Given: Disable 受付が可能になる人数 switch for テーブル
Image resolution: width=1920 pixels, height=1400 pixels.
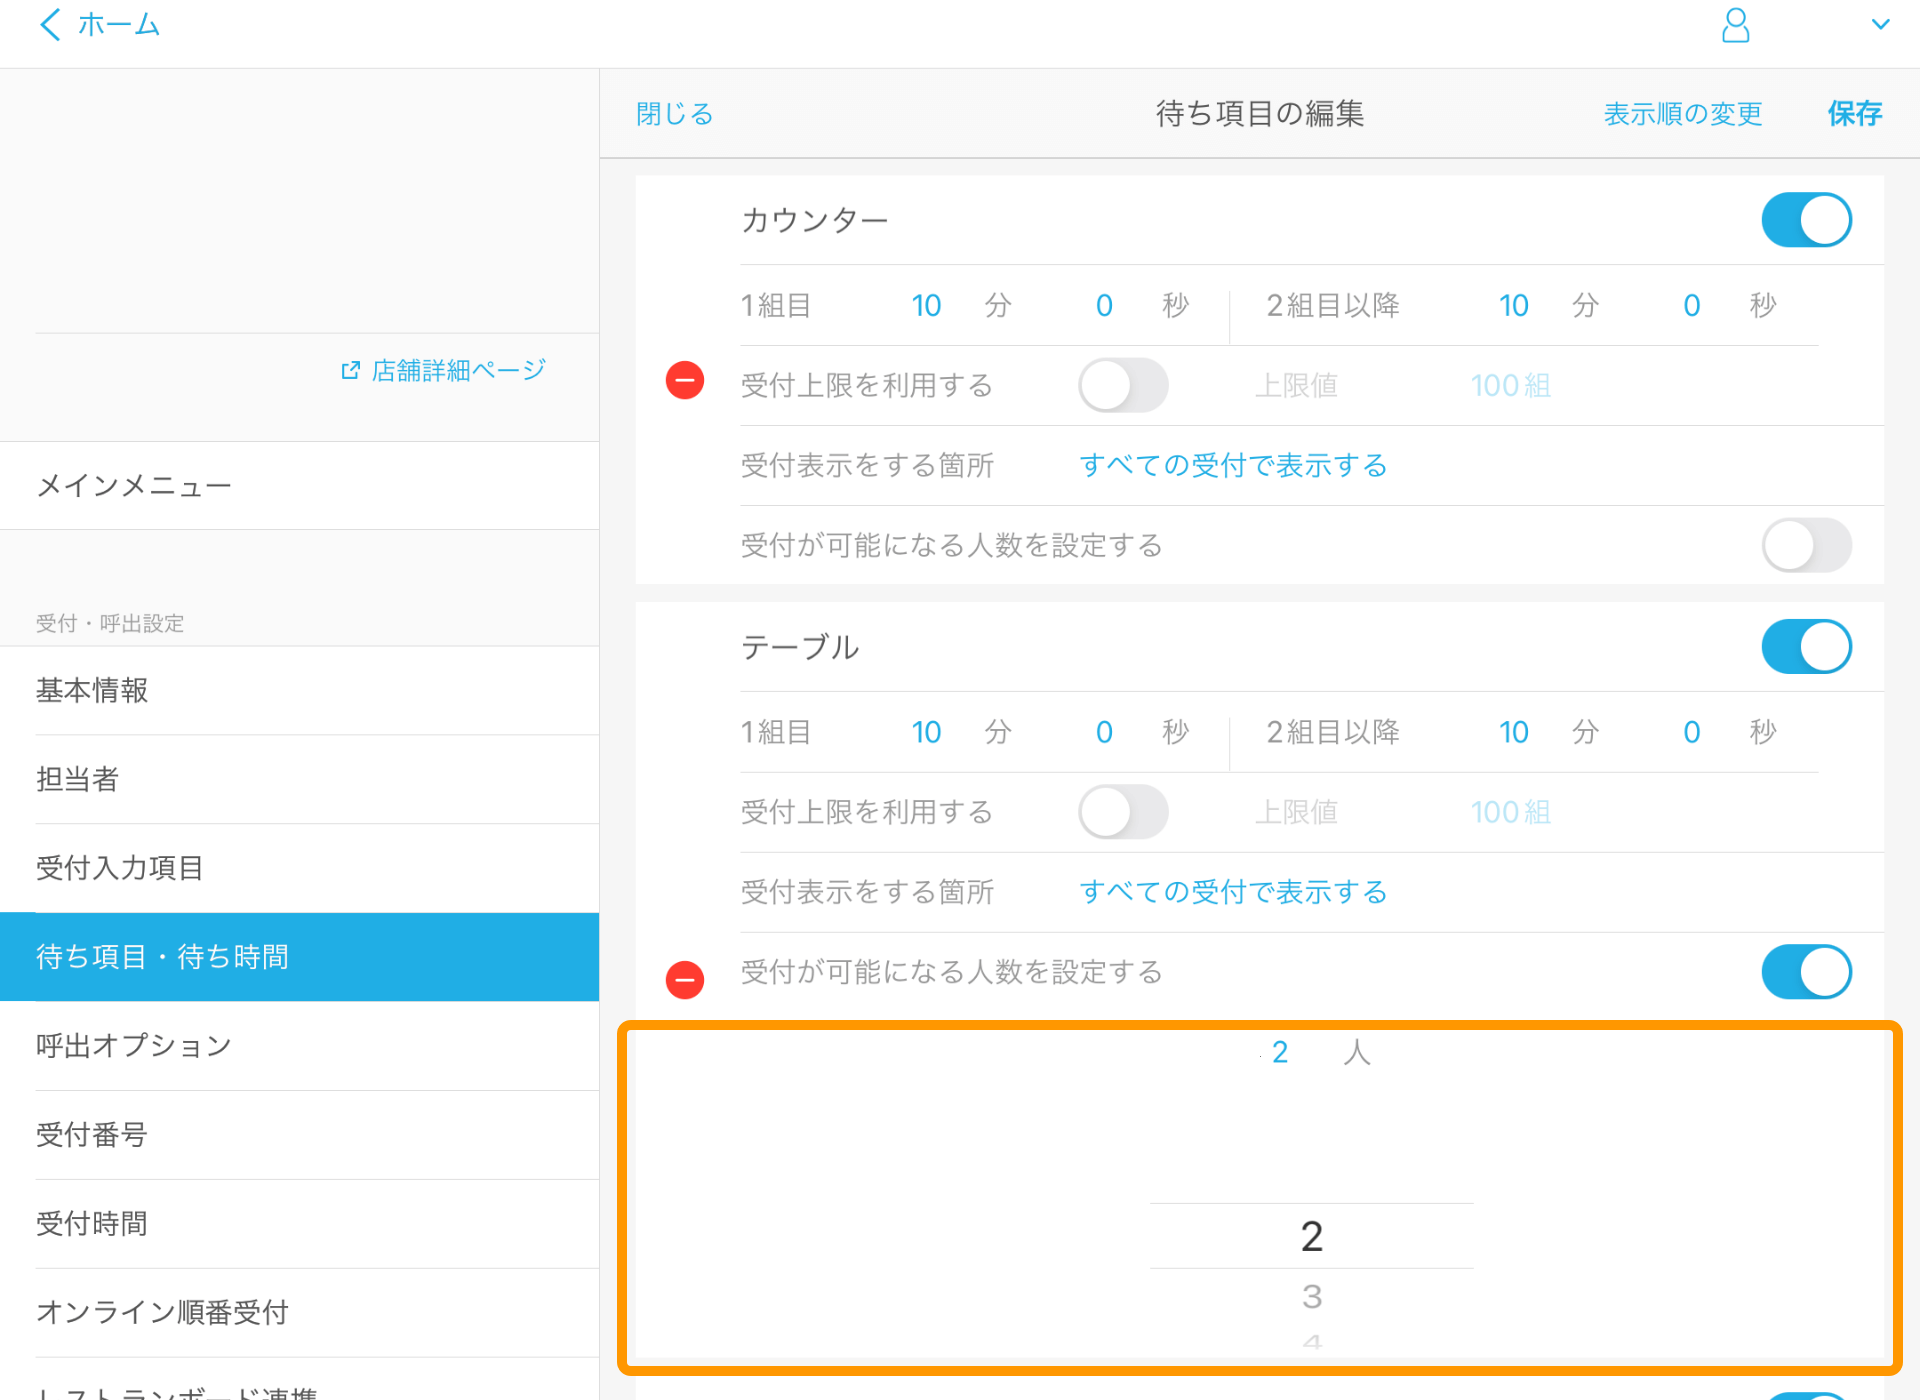Looking at the screenshot, I should tap(1806, 972).
